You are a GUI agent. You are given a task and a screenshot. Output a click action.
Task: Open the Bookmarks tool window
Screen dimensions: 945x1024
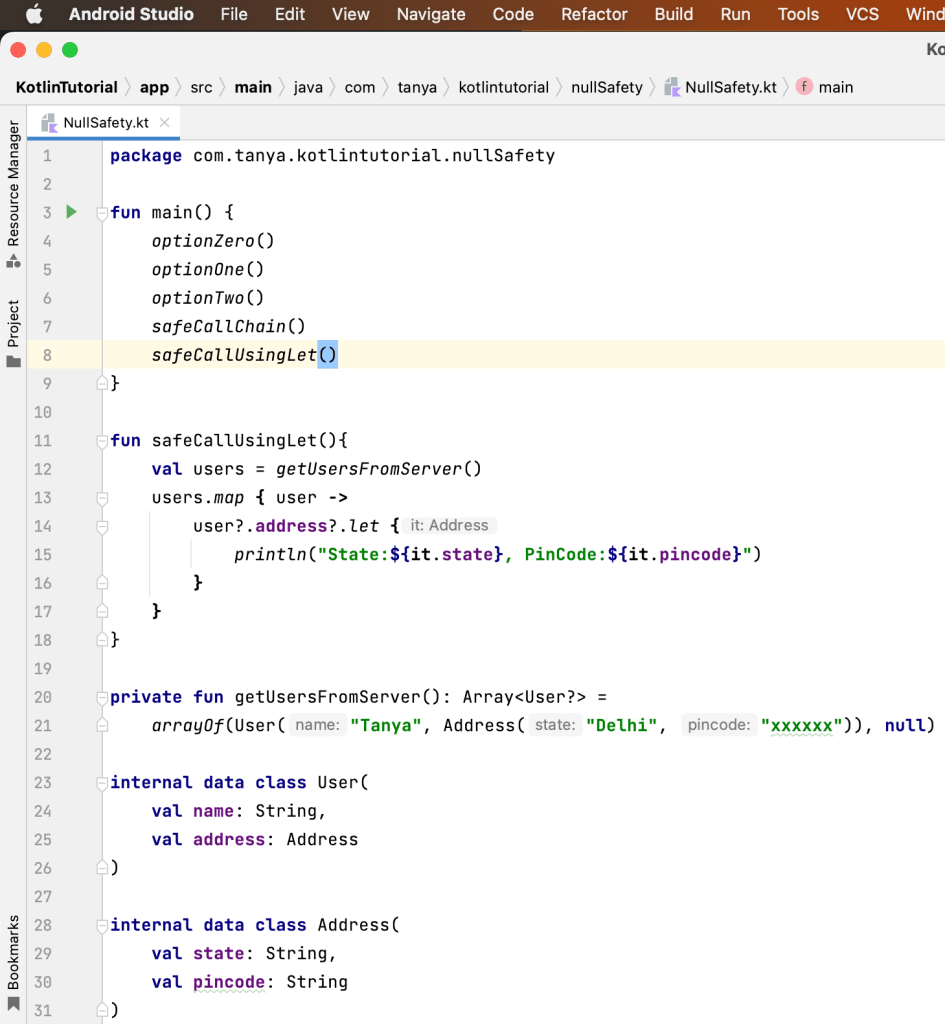[x=13, y=950]
